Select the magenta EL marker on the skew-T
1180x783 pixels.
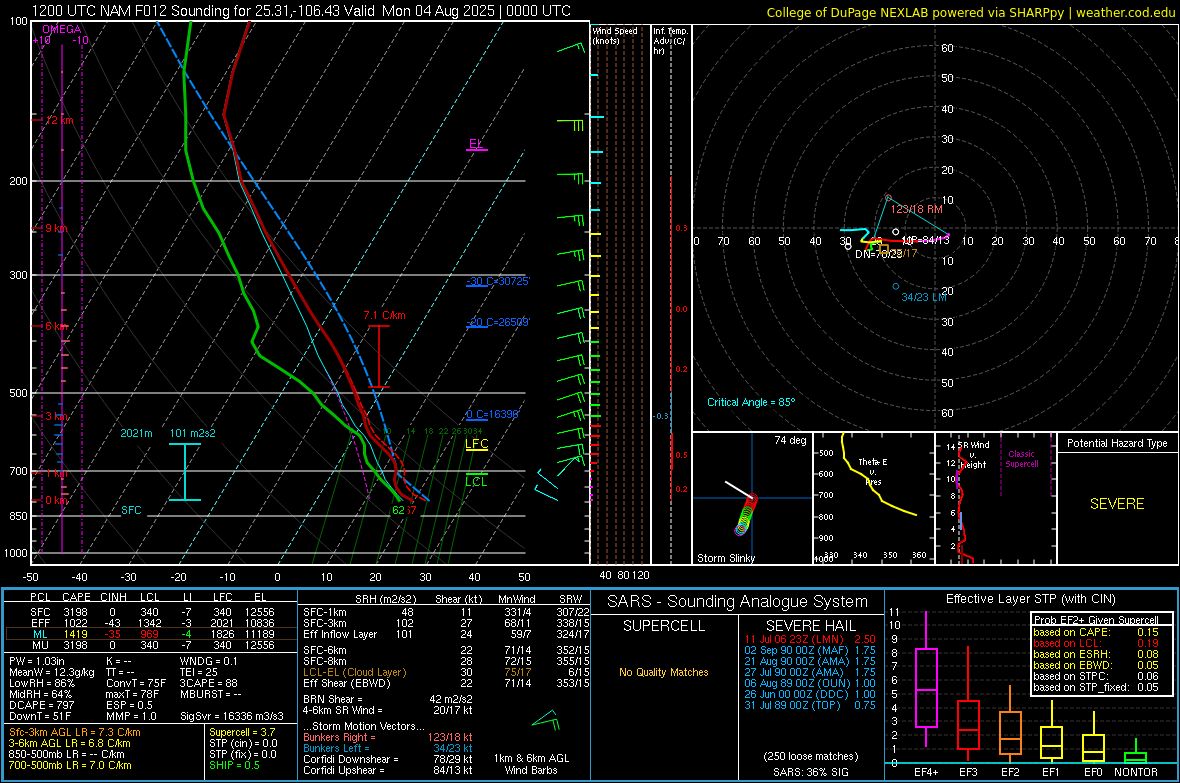point(476,144)
